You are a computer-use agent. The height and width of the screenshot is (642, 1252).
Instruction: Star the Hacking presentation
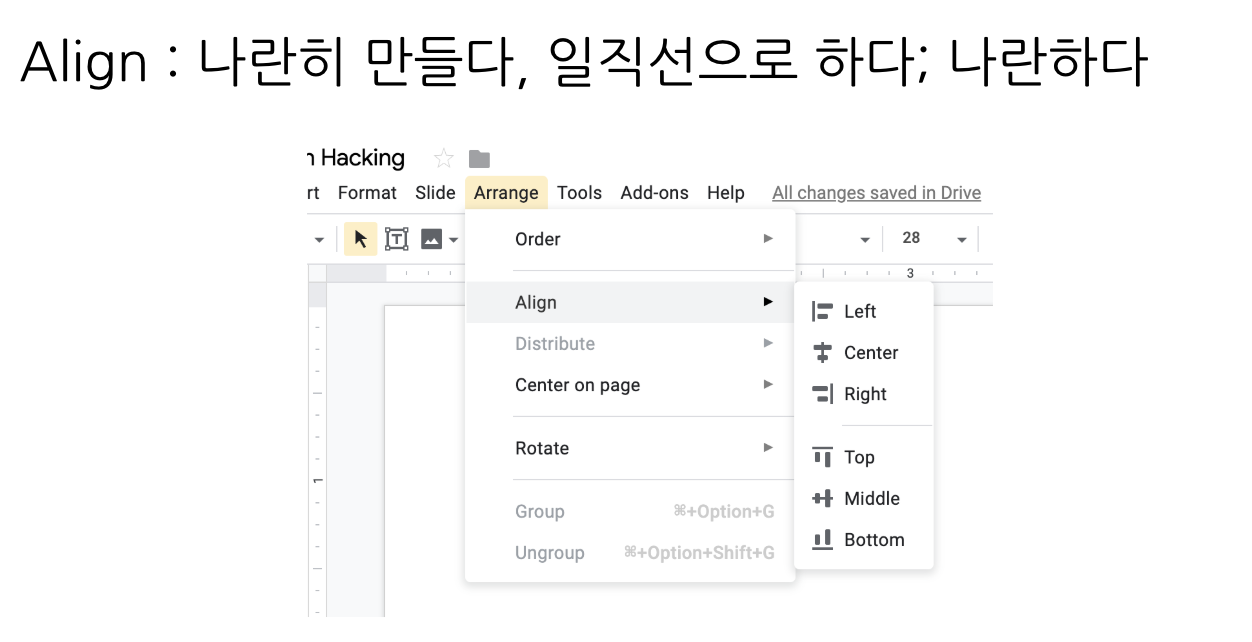tap(443, 157)
